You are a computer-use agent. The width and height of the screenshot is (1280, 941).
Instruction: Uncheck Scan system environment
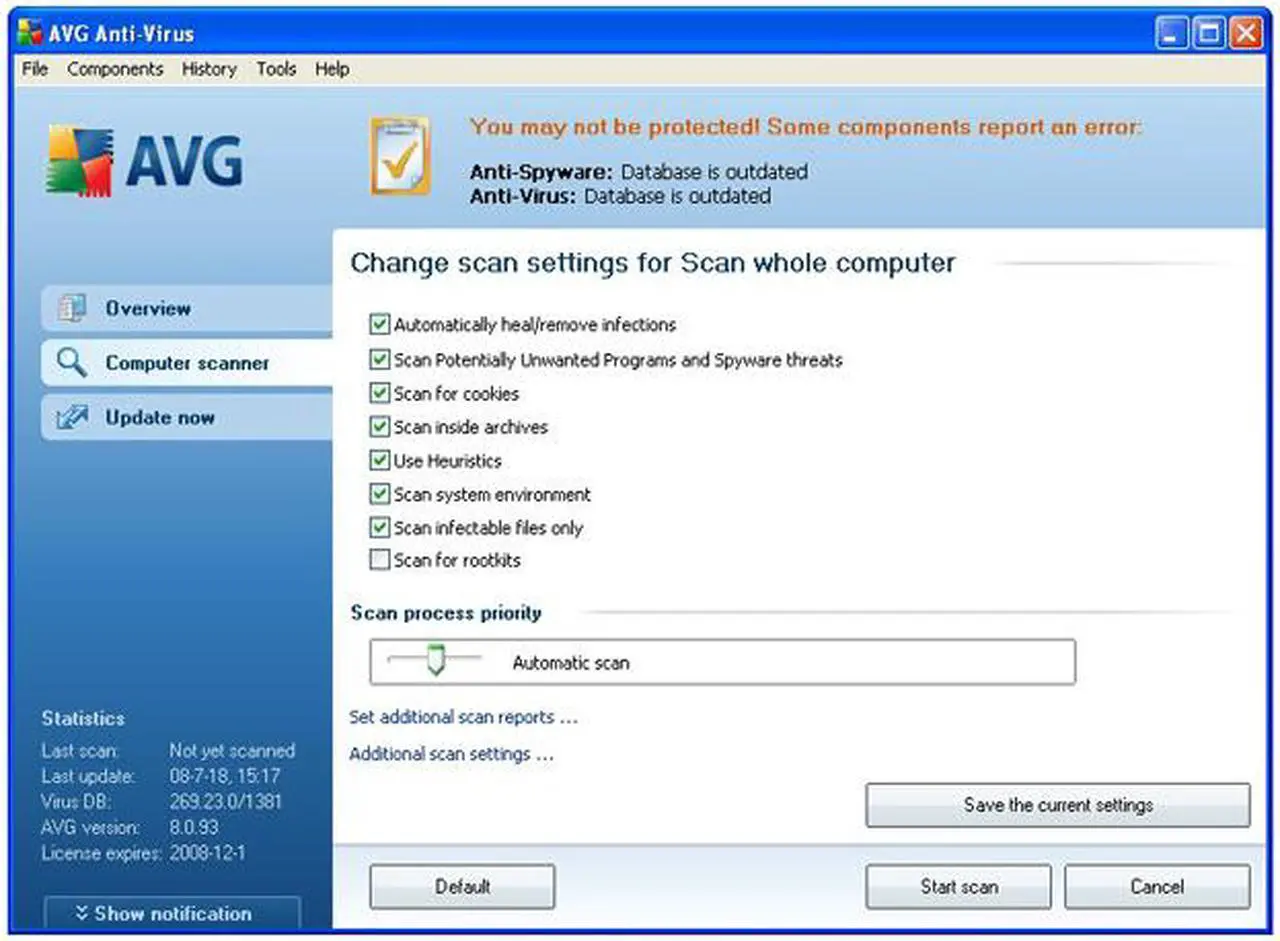379,494
